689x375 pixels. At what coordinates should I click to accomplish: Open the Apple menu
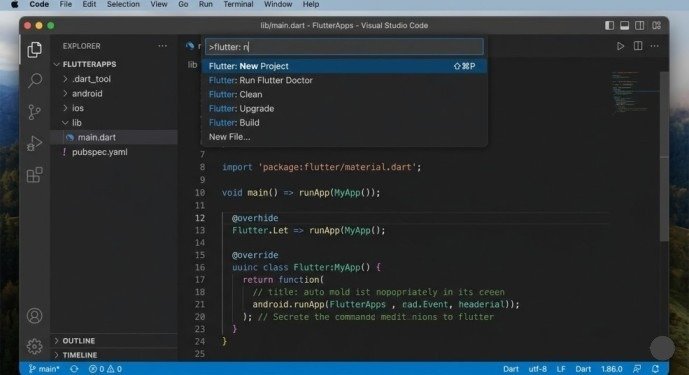15,4
